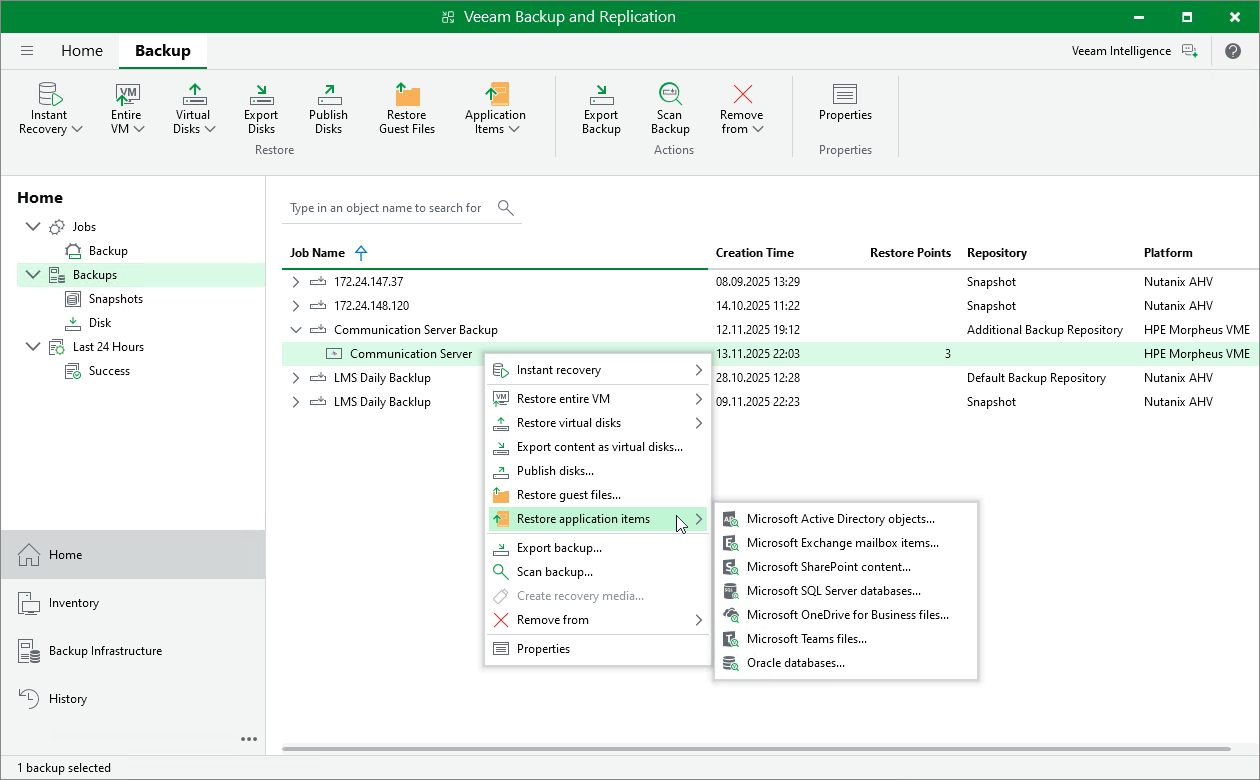1260x780 pixels.
Task: Switch to the Home tab
Action: point(82,50)
